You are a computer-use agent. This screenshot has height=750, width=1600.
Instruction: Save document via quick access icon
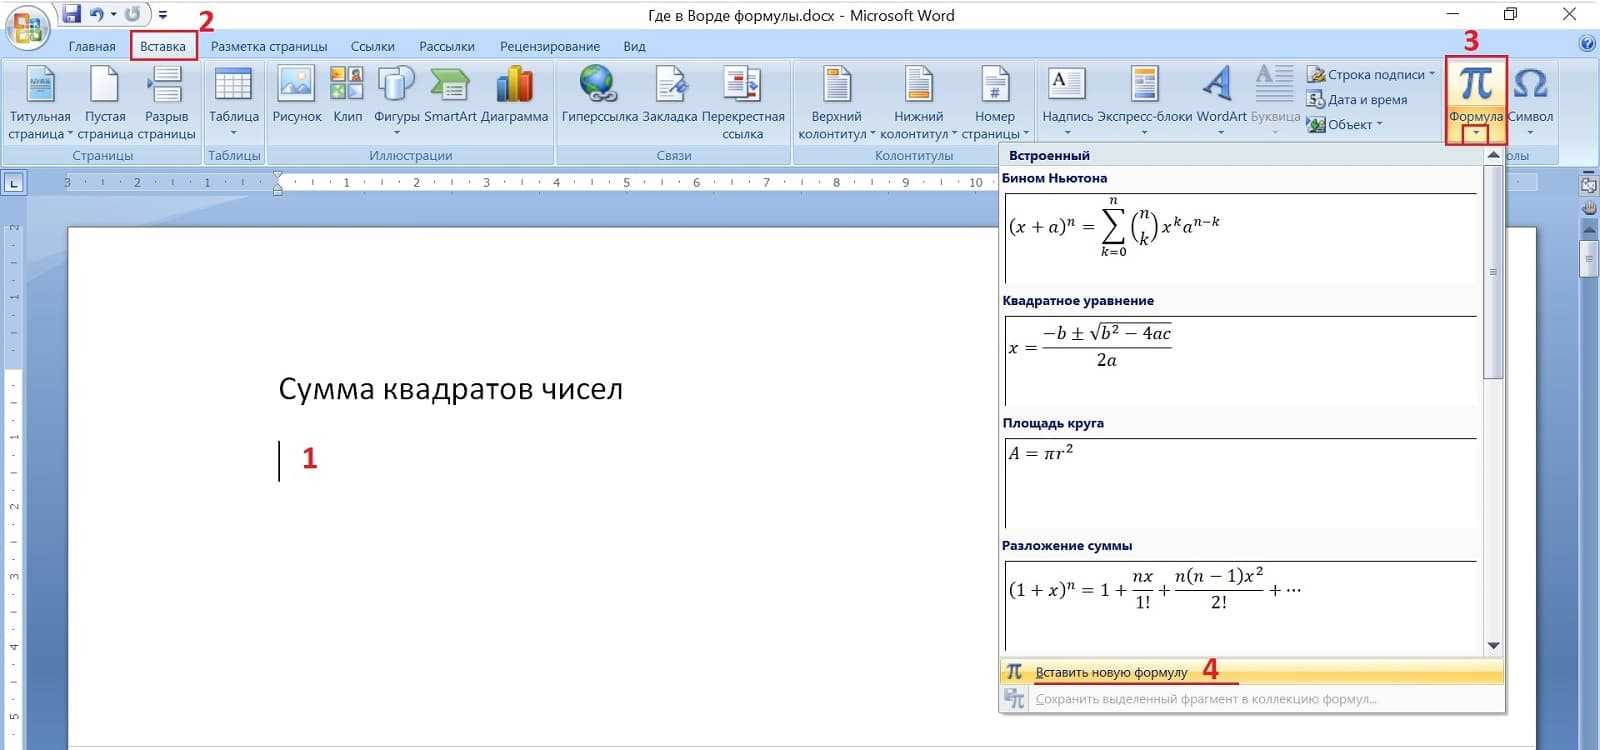tap(71, 14)
